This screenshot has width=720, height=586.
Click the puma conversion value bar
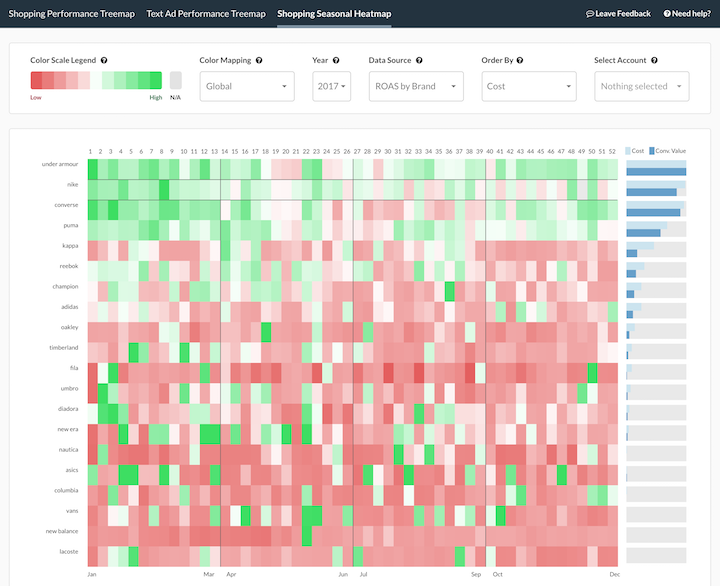[x=643, y=233]
